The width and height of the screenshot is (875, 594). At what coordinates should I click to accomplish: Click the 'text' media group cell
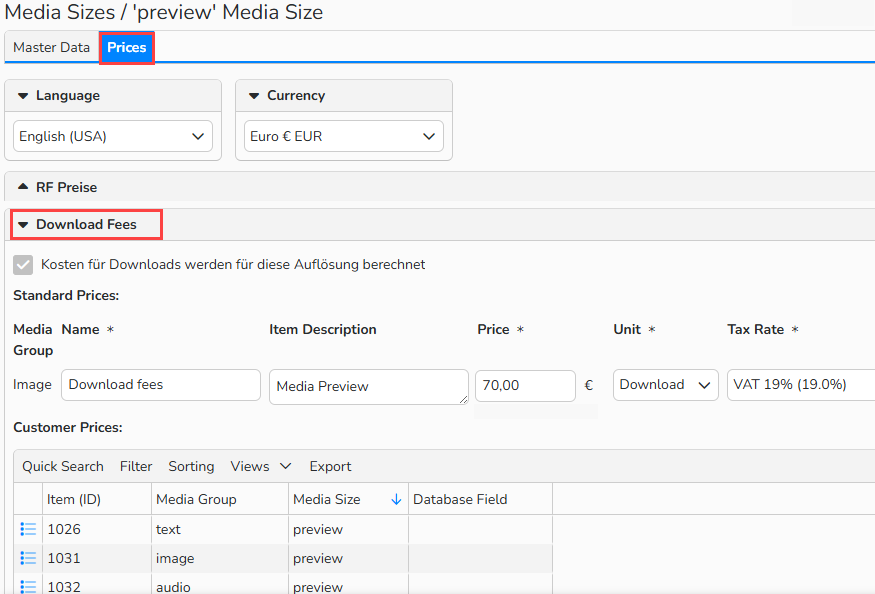tap(220, 529)
